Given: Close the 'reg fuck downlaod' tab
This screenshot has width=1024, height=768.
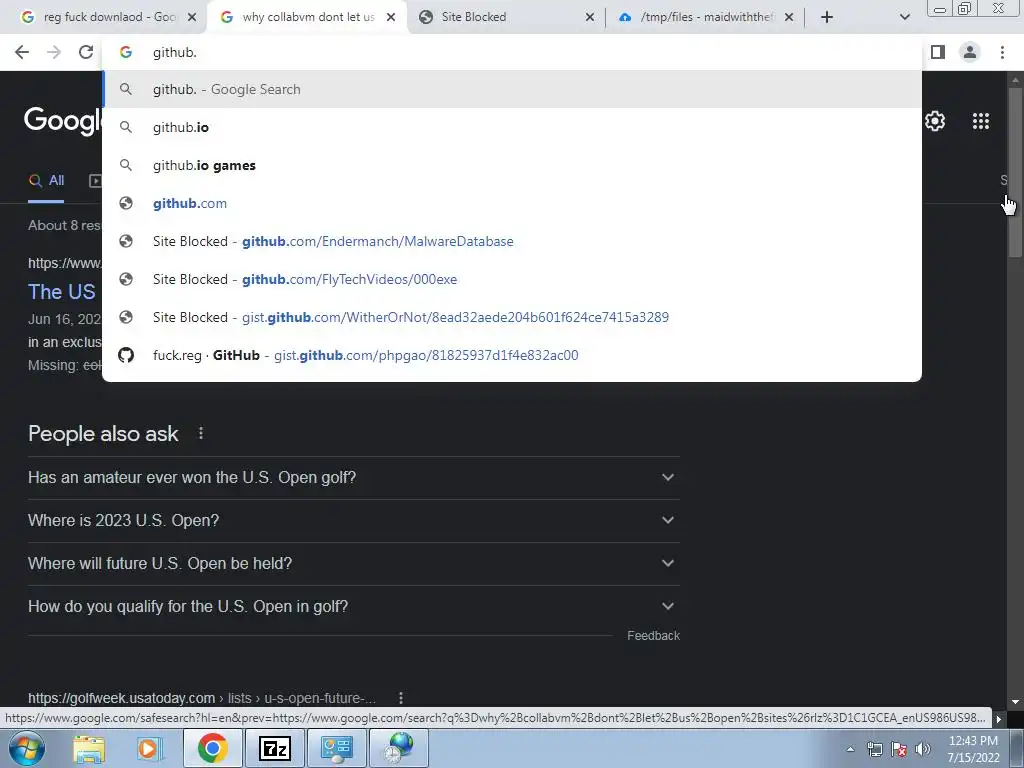Looking at the screenshot, I should tap(192, 17).
